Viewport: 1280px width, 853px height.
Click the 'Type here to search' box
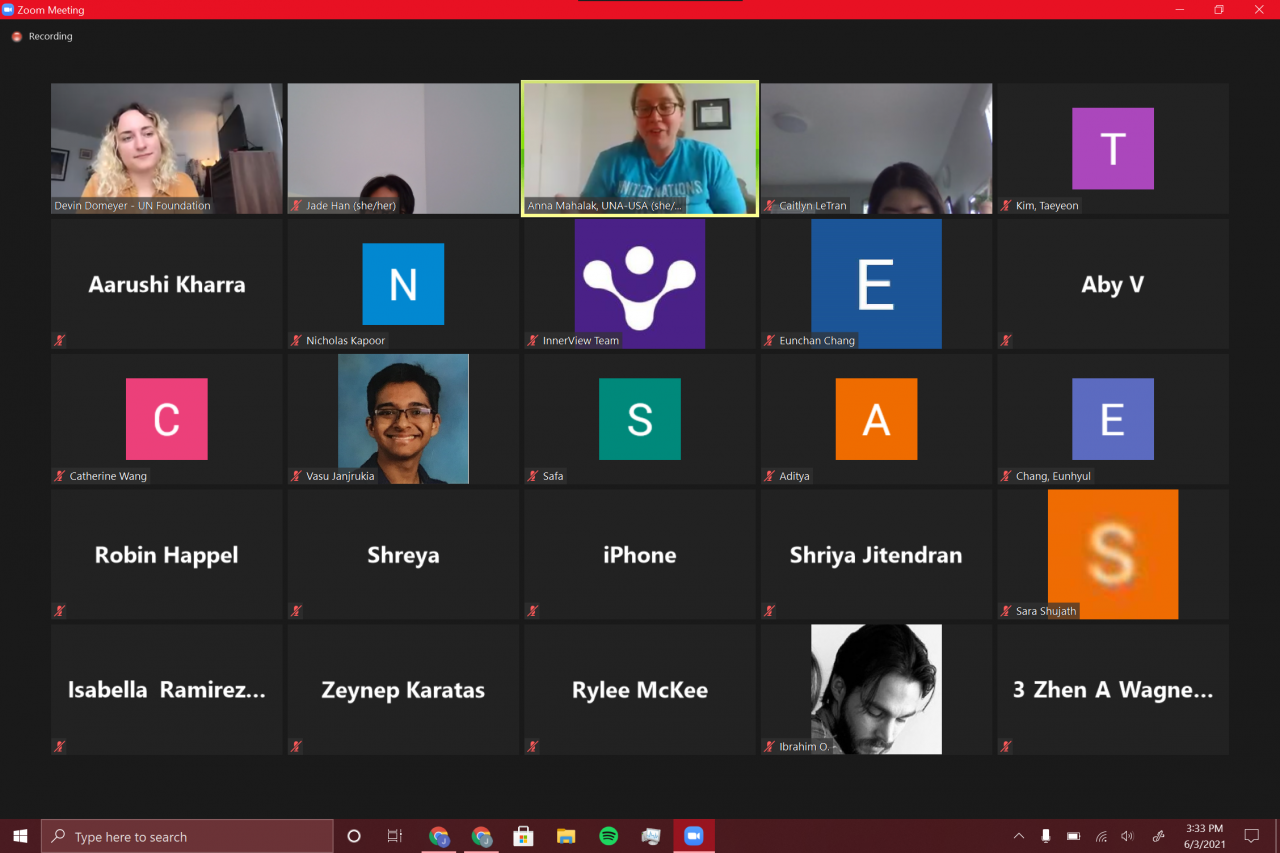pos(187,836)
